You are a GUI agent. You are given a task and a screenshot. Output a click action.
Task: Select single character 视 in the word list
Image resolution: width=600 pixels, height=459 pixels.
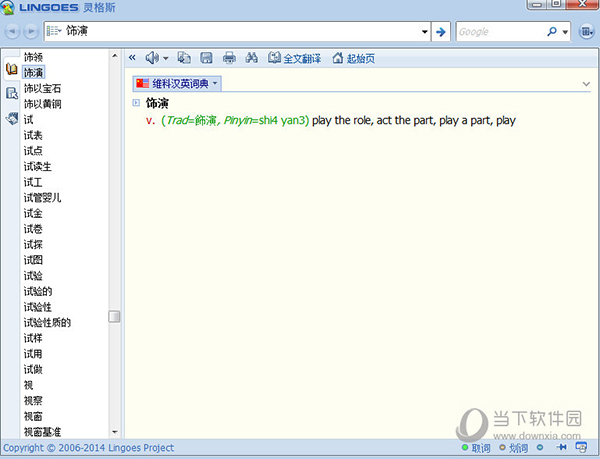click(29, 385)
